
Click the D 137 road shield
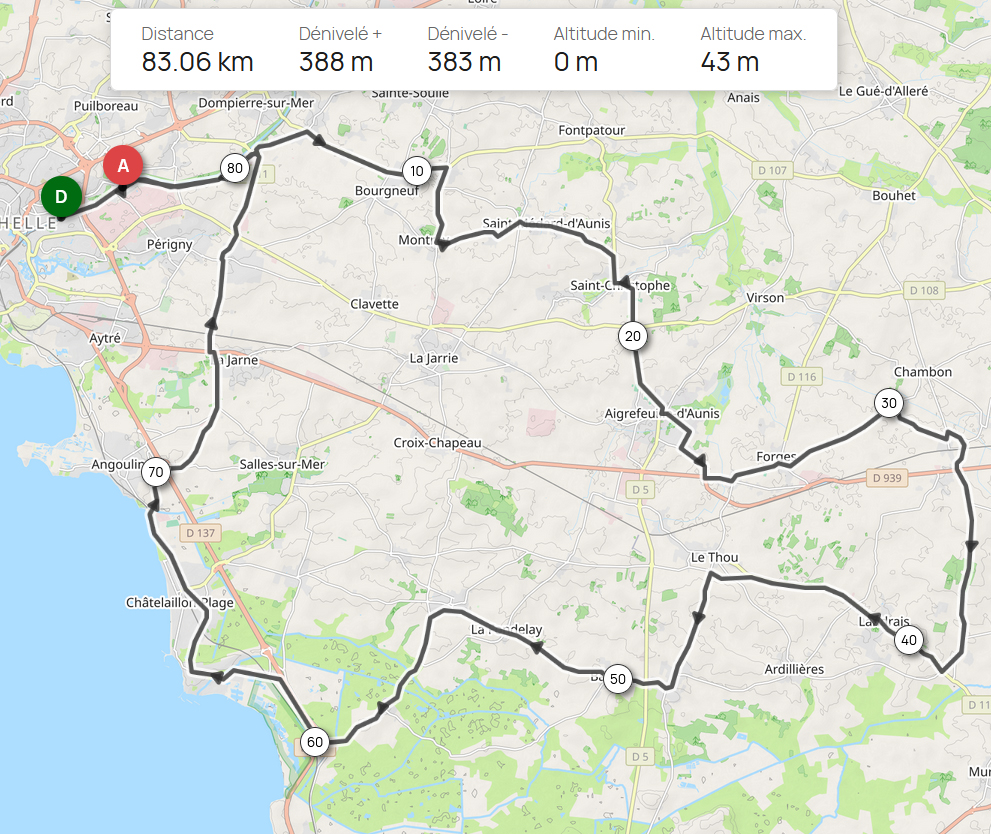(x=200, y=533)
